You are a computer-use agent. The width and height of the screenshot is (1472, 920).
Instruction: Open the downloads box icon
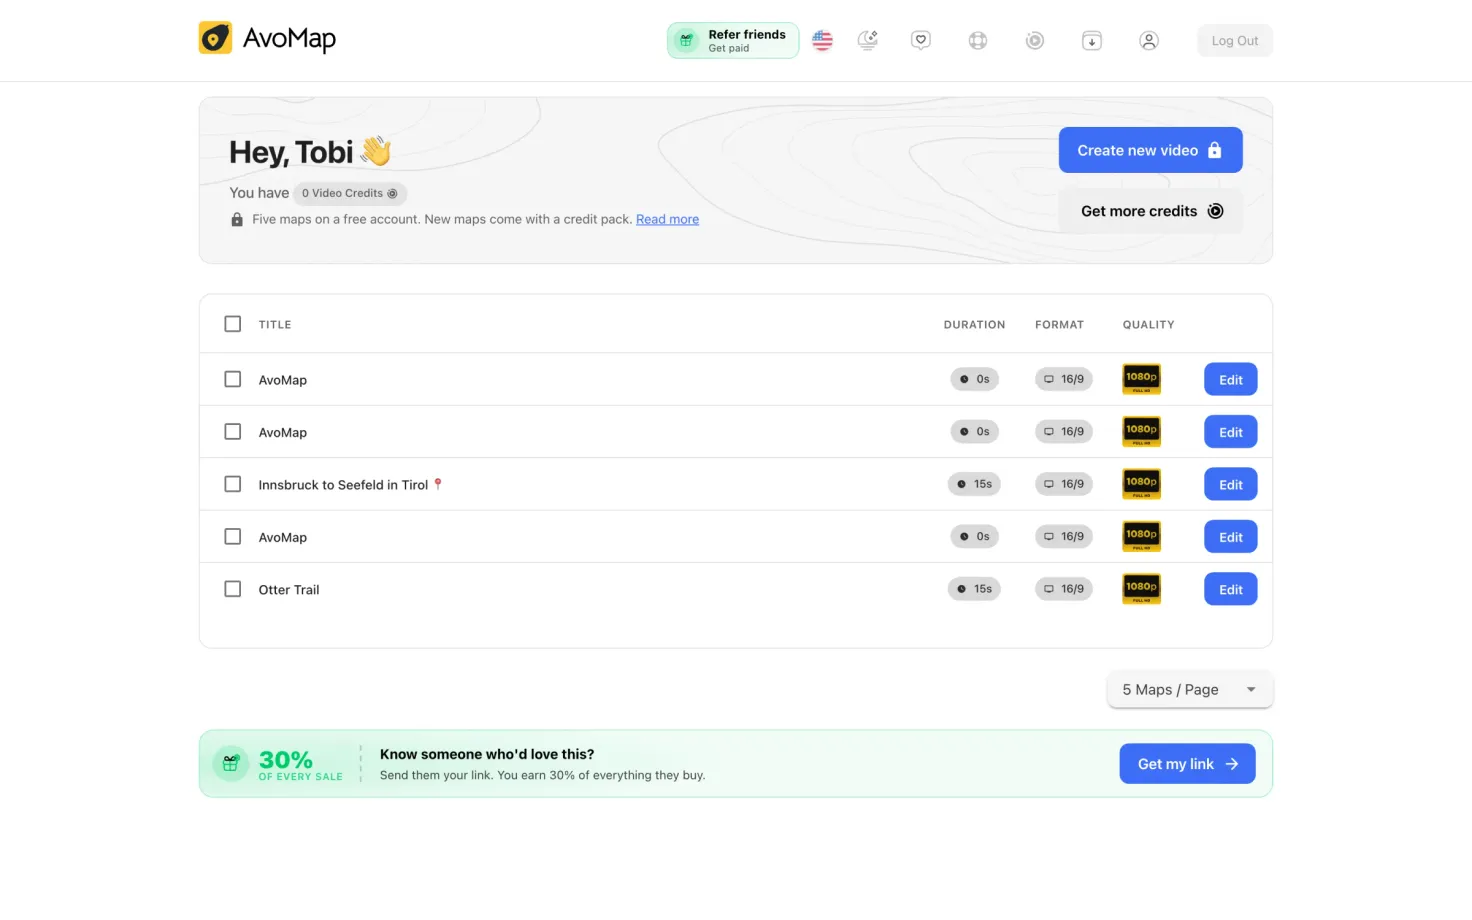click(x=1092, y=41)
